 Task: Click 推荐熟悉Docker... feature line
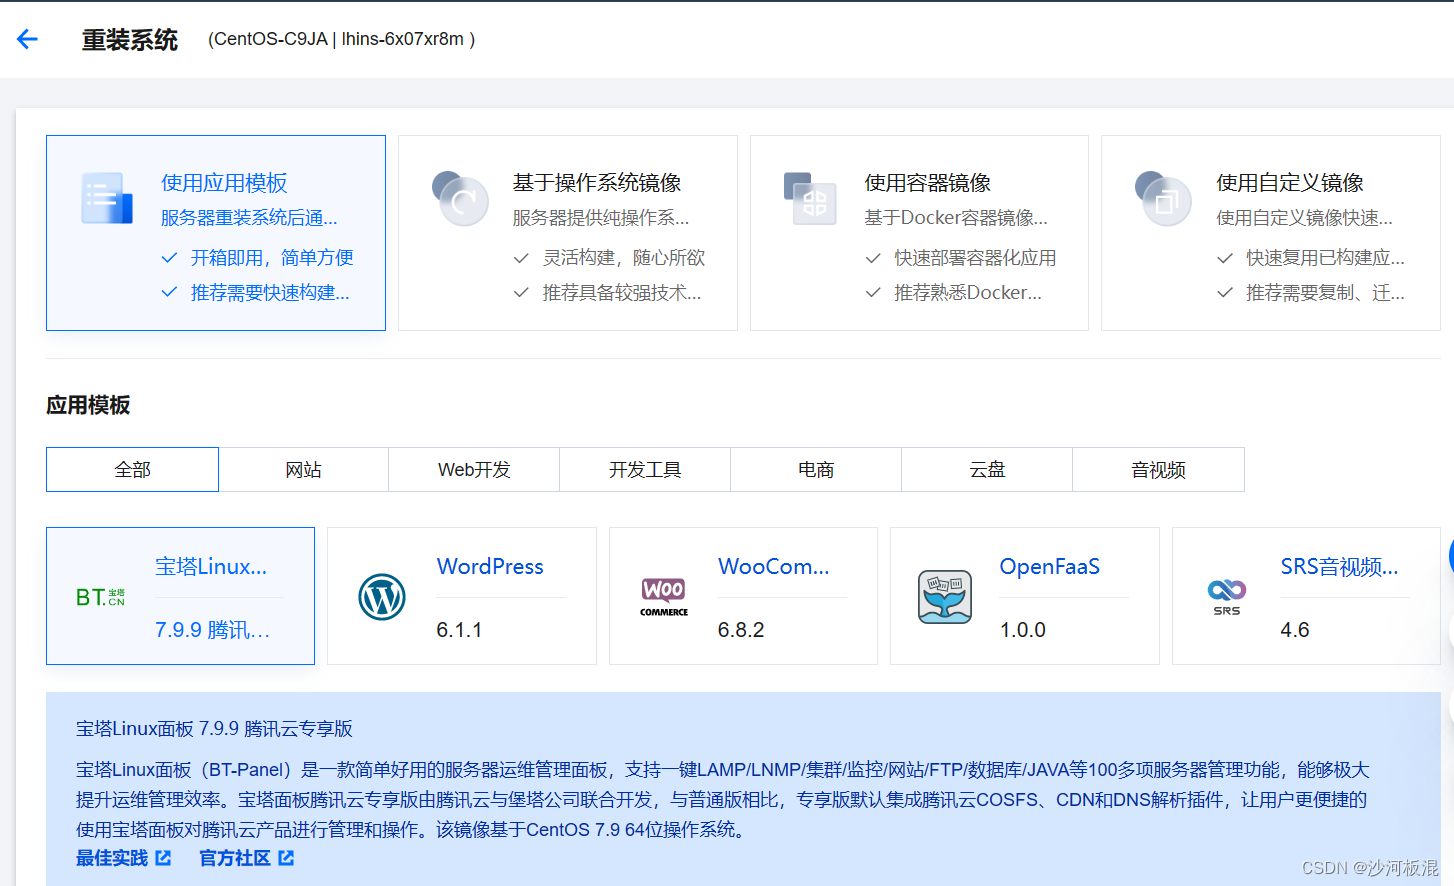click(968, 293)
